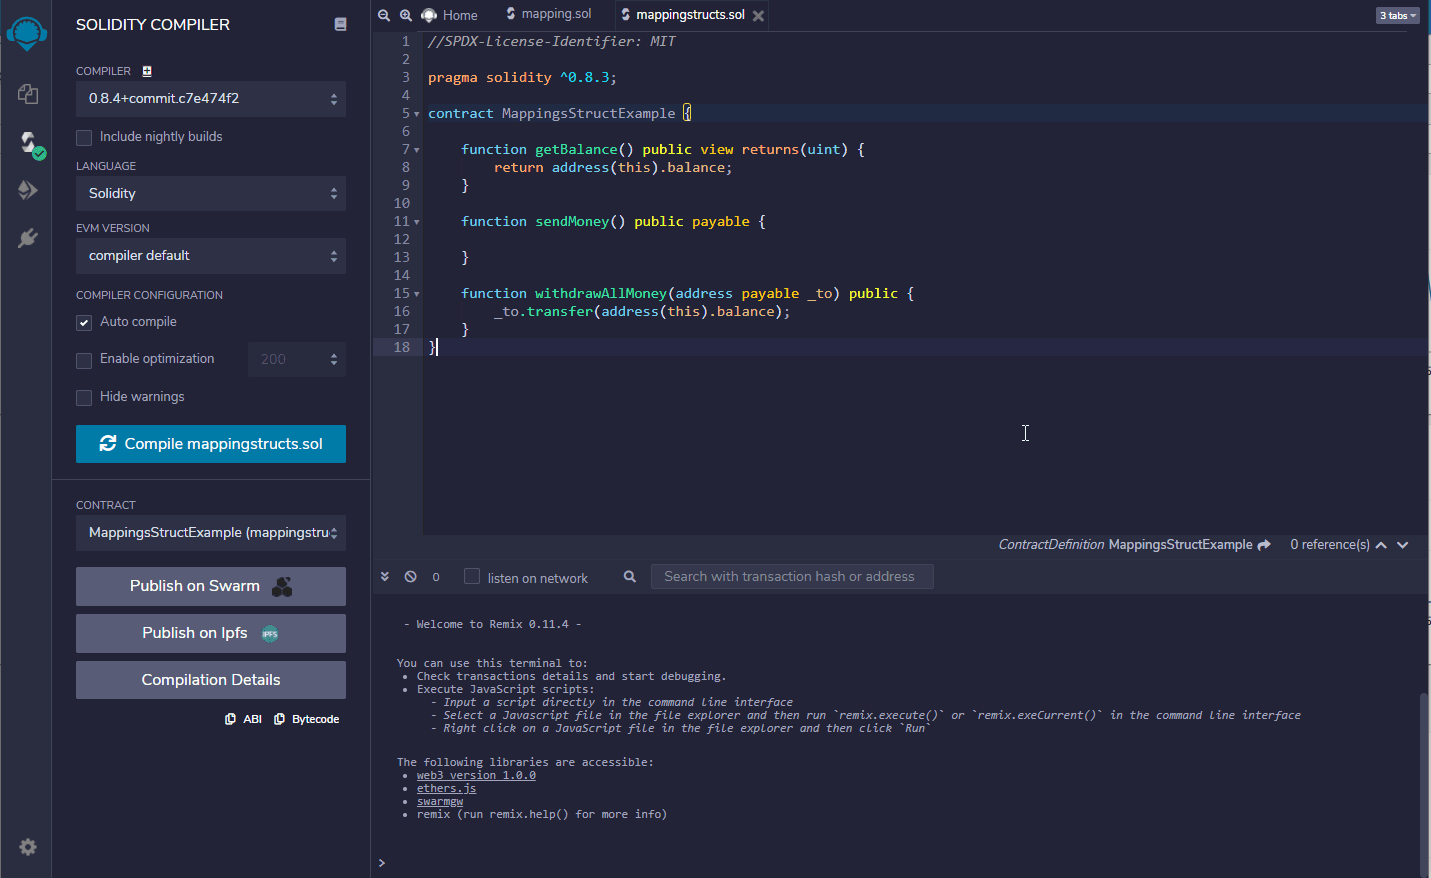Open Deploy & run transactions icon
The image size is (1431, 878).
pos(28,190)
